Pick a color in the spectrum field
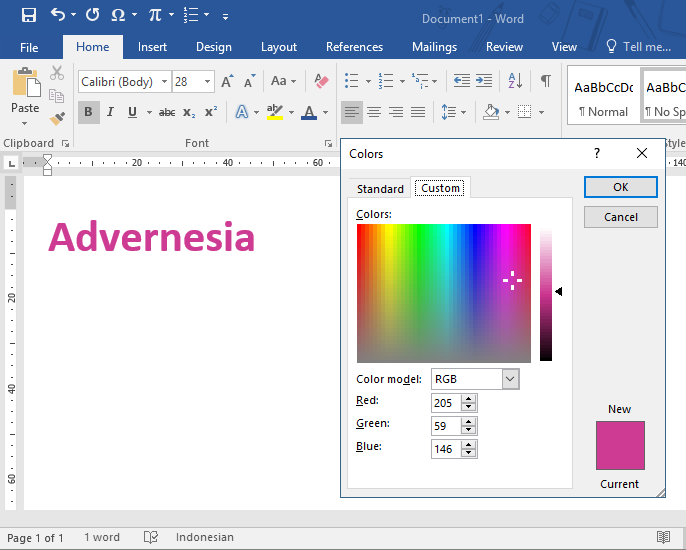Screen dimensions: 686x550 [x=444, y=293]
